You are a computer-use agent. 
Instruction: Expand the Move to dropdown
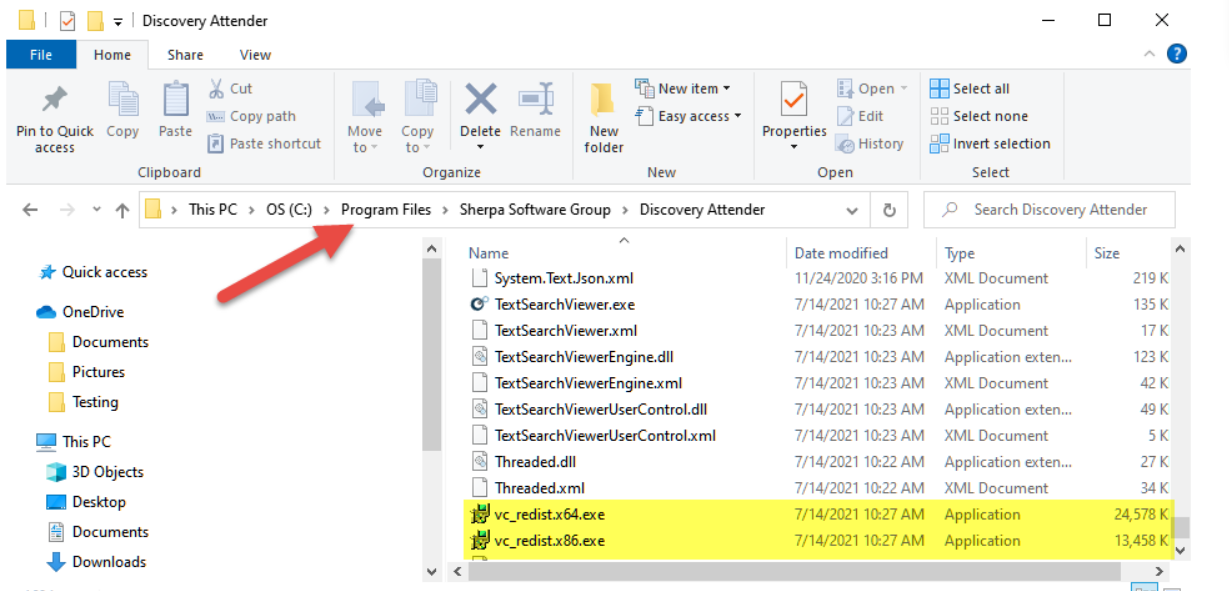[364, 147]
